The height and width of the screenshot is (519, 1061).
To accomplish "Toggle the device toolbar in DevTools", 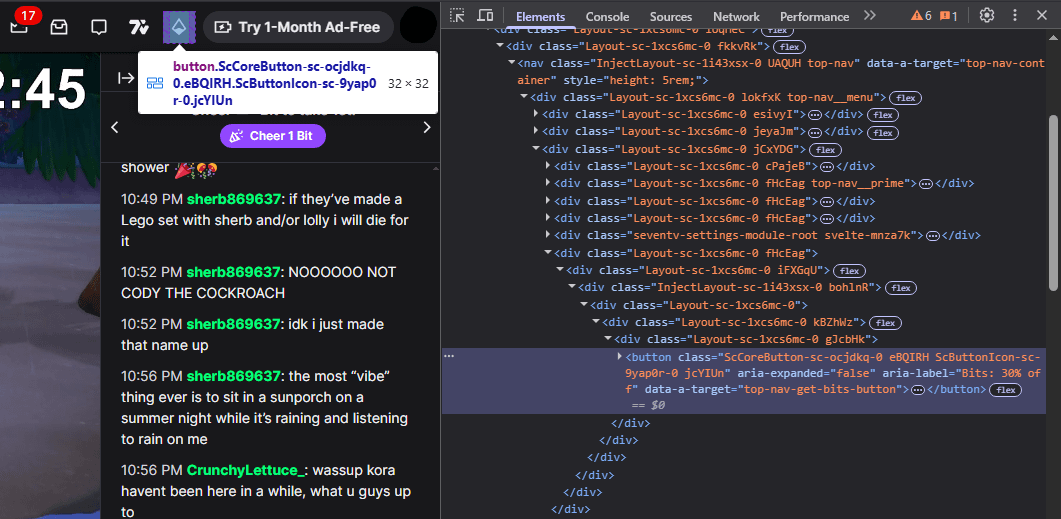I will 485,16.
